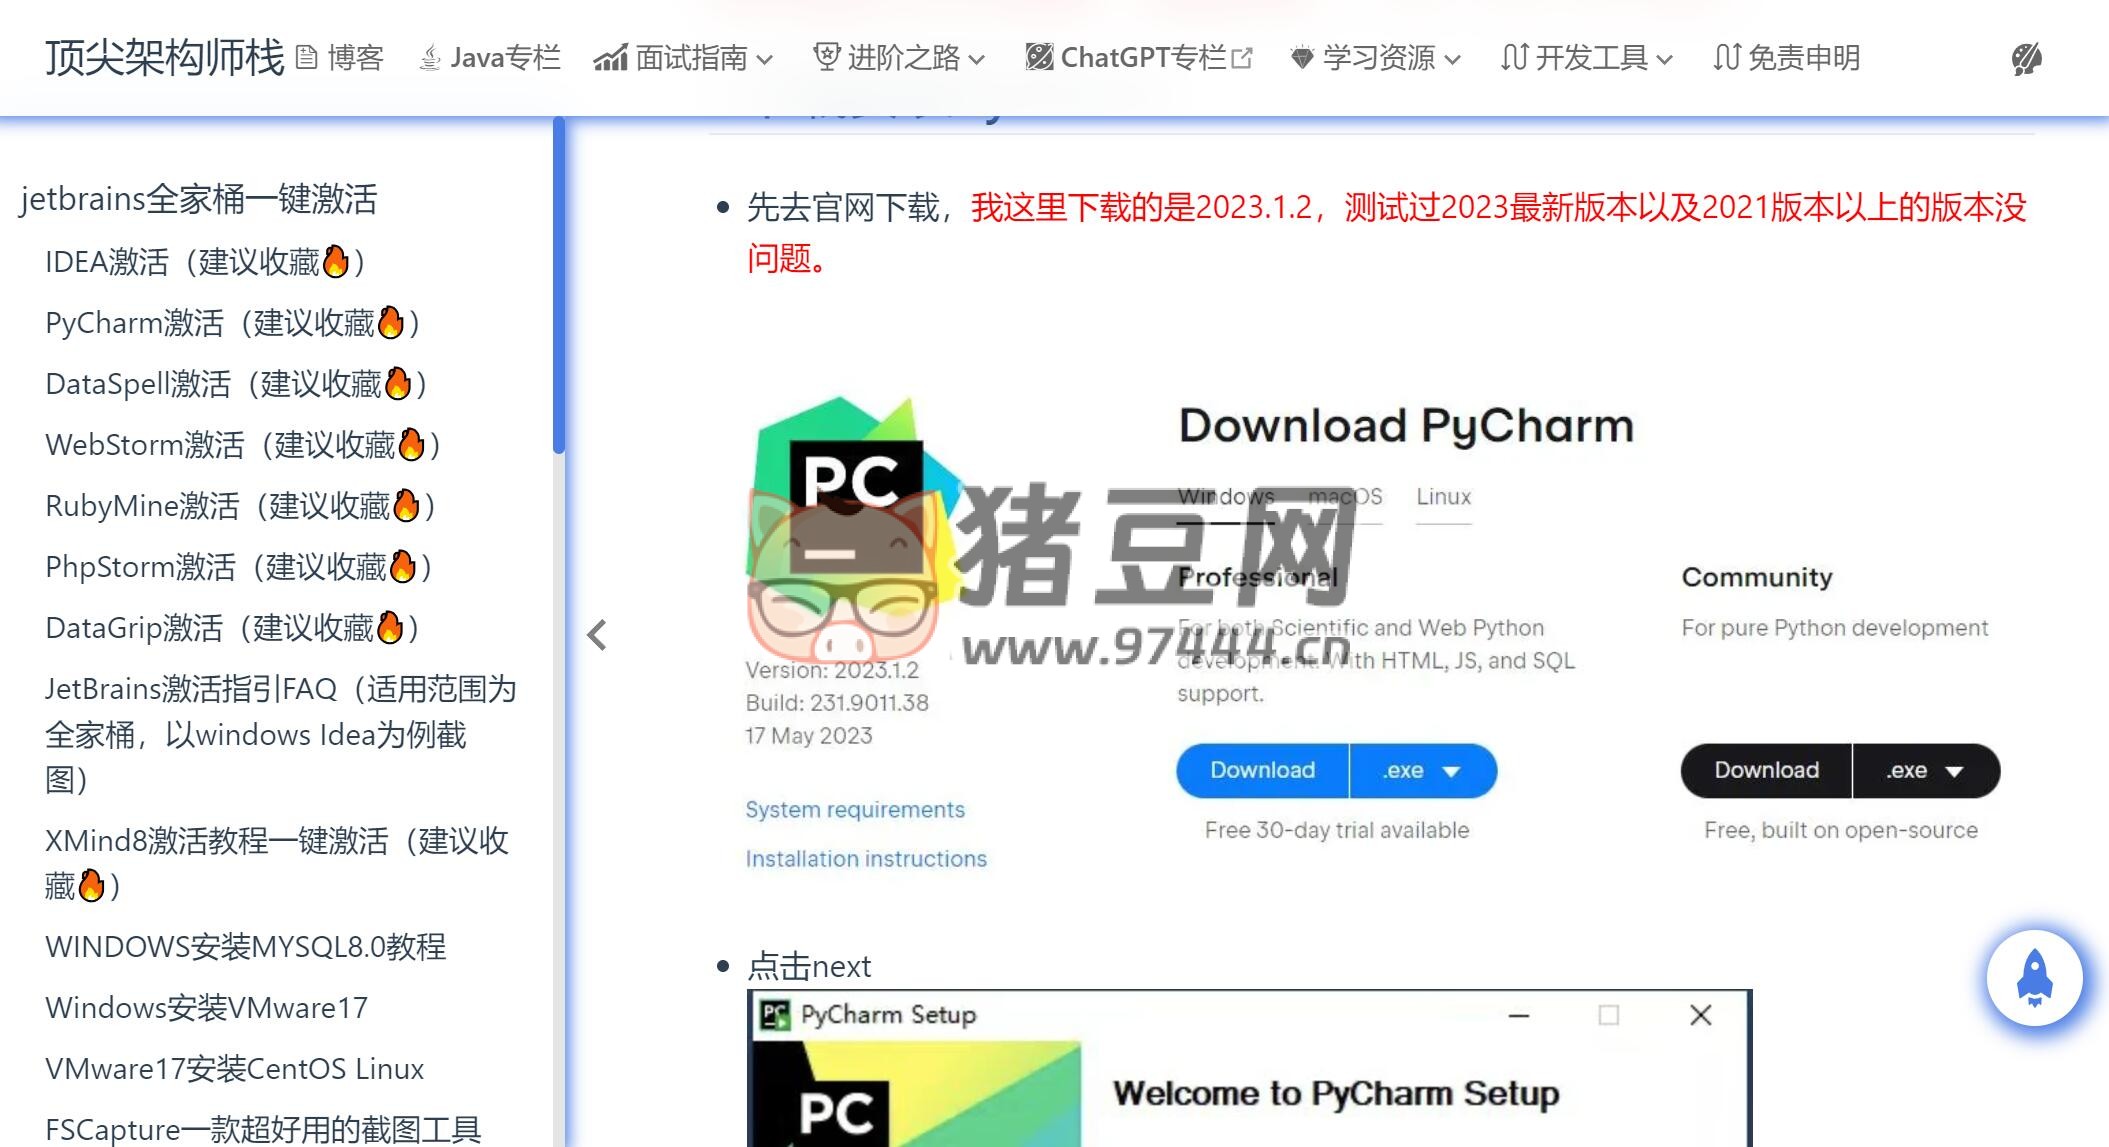Switch to the macOS tab
This screenshot has width=2109, height=1147.
(x=1345, y=497)
